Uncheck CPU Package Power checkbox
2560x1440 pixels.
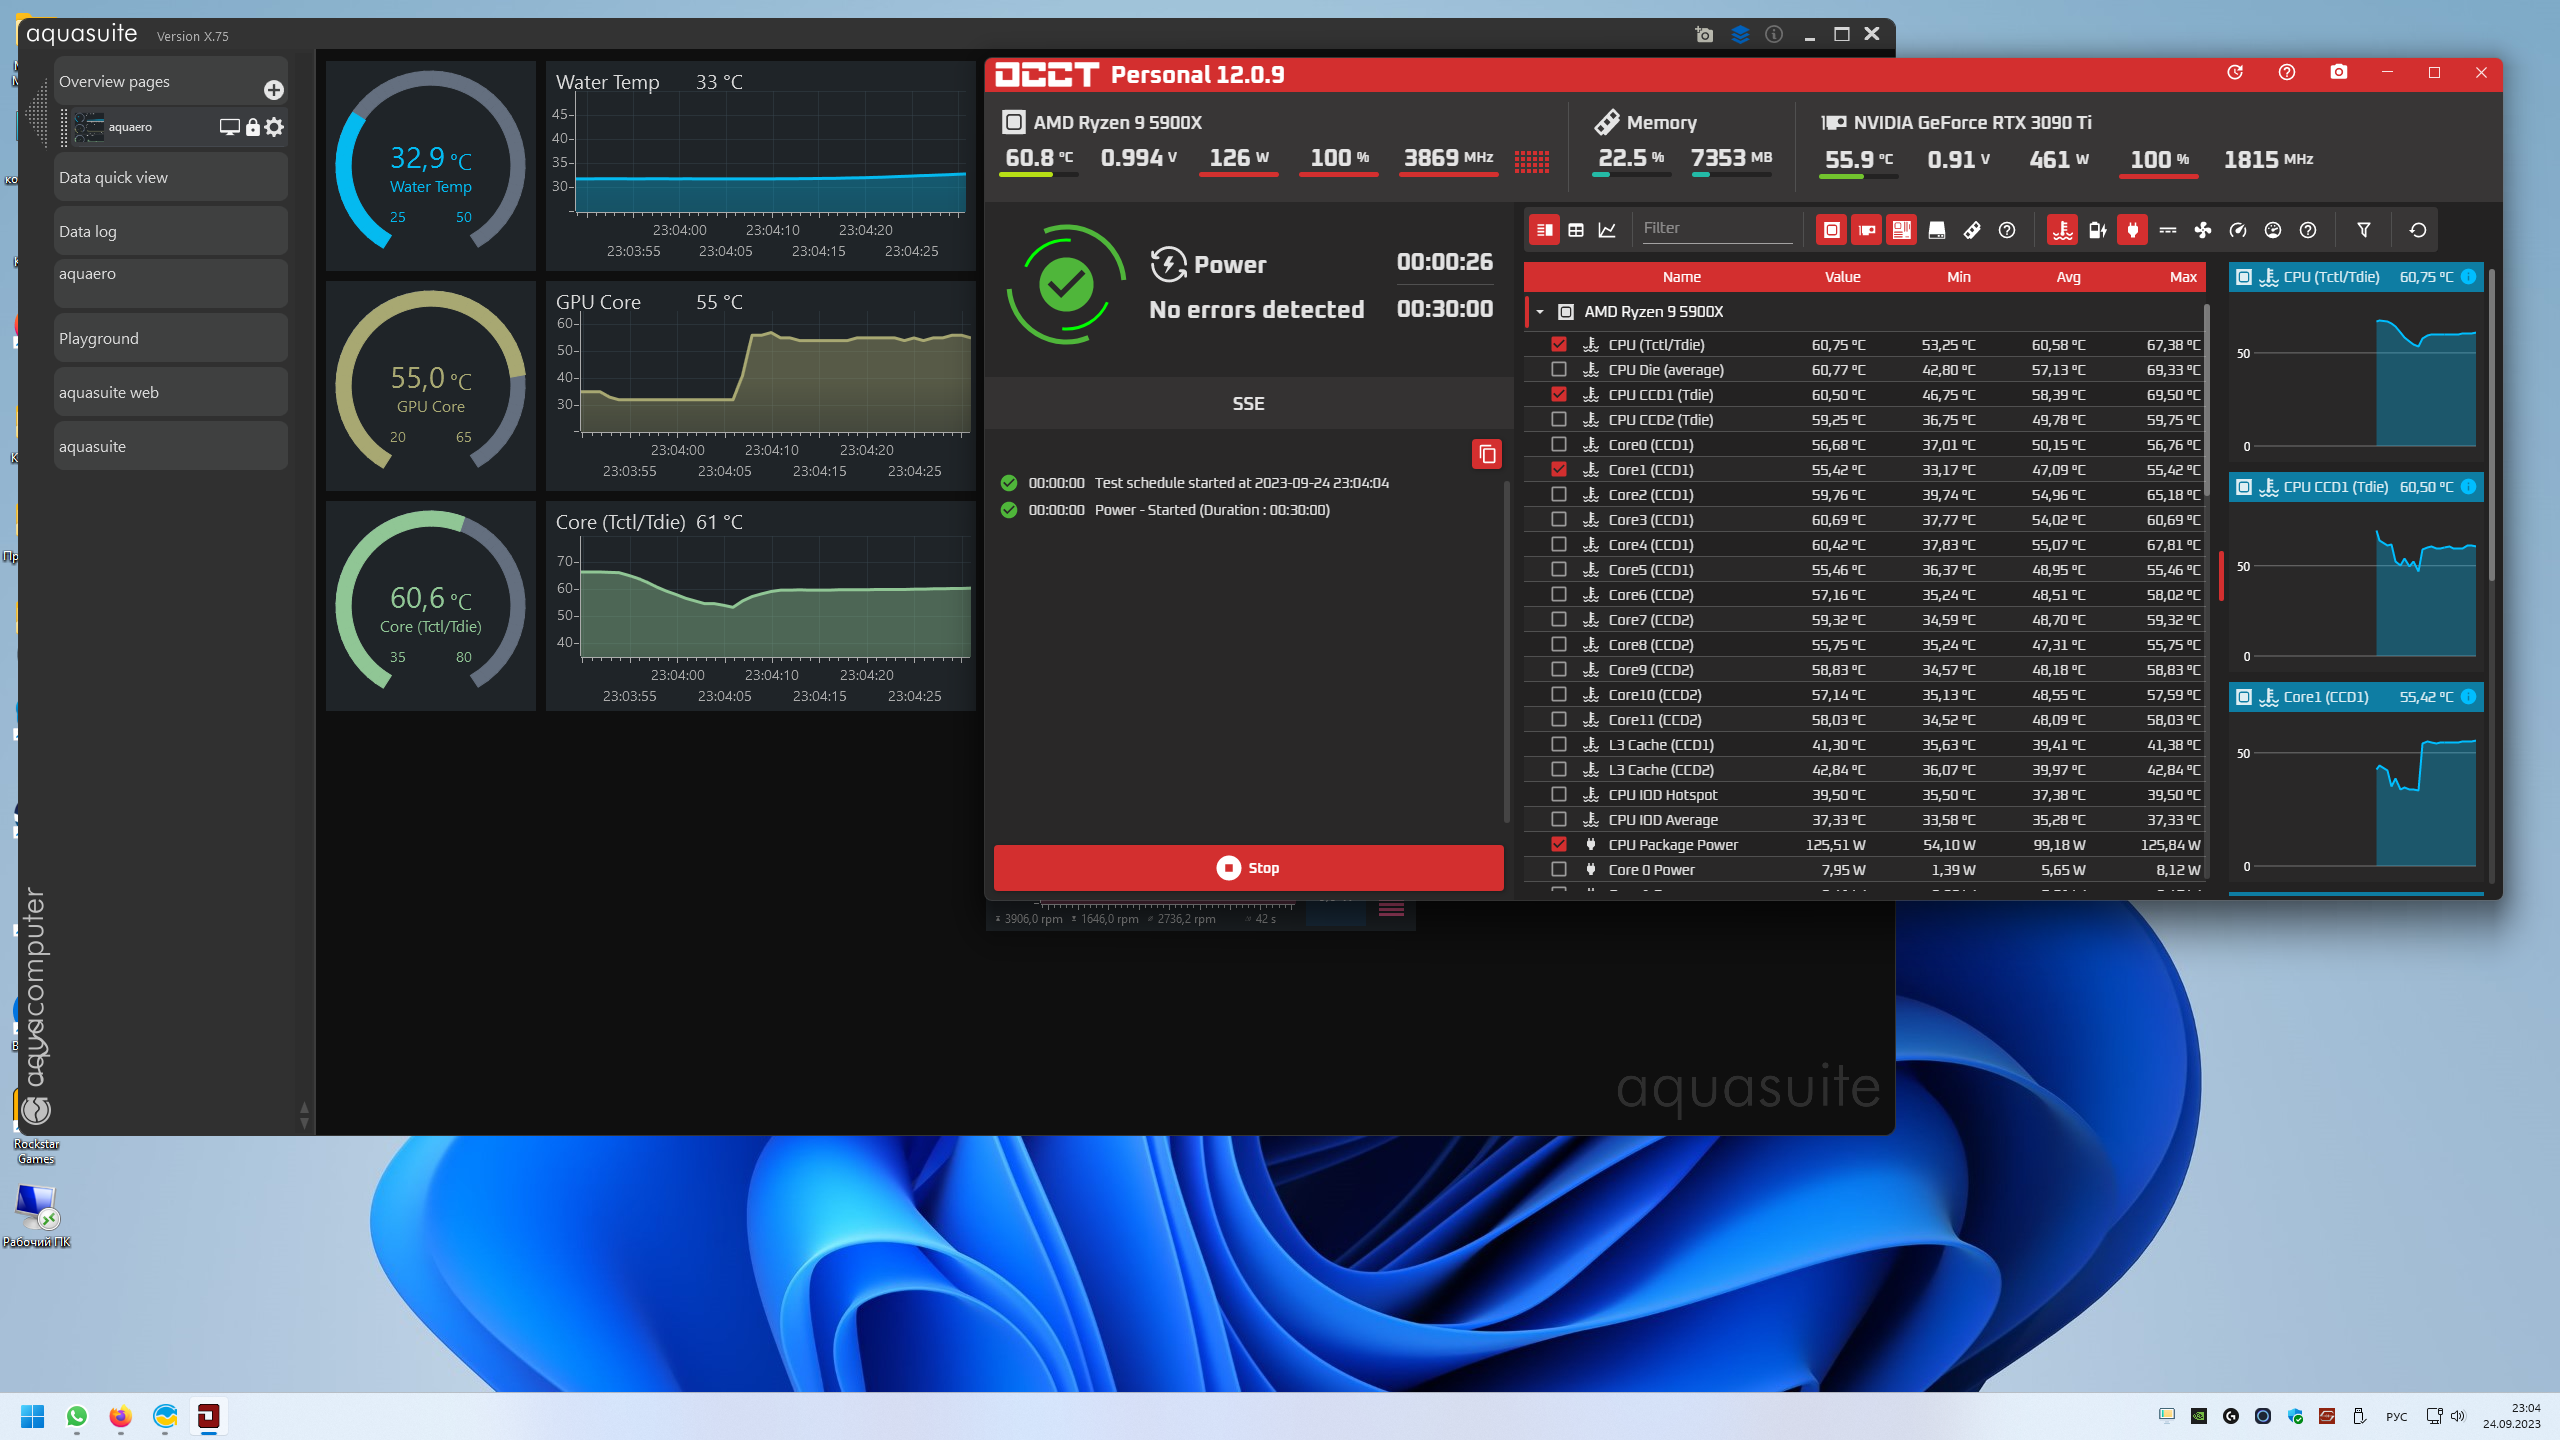pos(1558,844)
